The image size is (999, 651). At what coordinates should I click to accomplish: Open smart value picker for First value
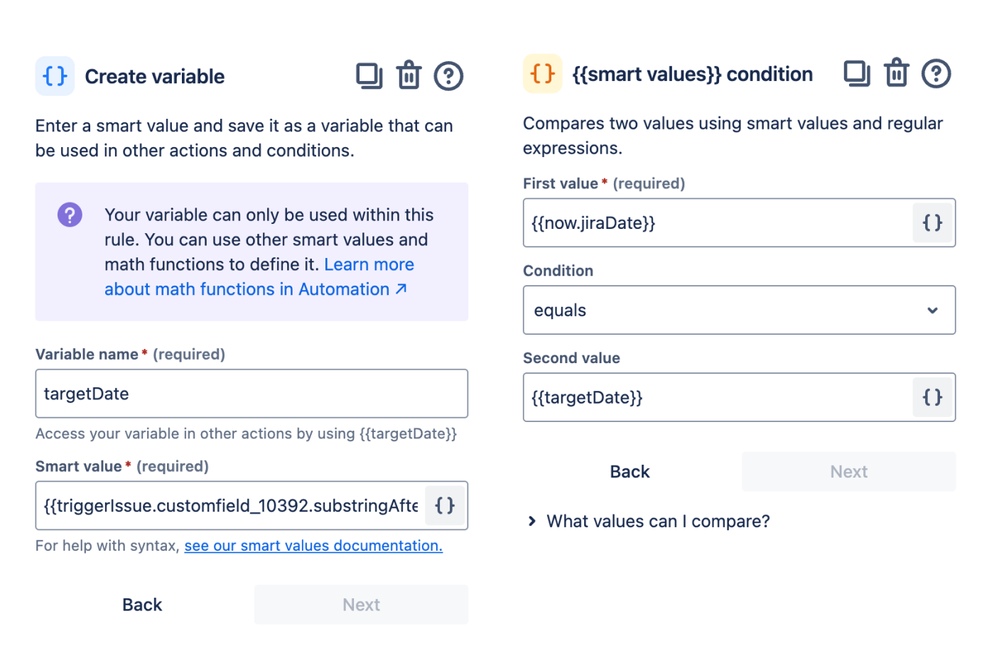(x=932, y=223)
